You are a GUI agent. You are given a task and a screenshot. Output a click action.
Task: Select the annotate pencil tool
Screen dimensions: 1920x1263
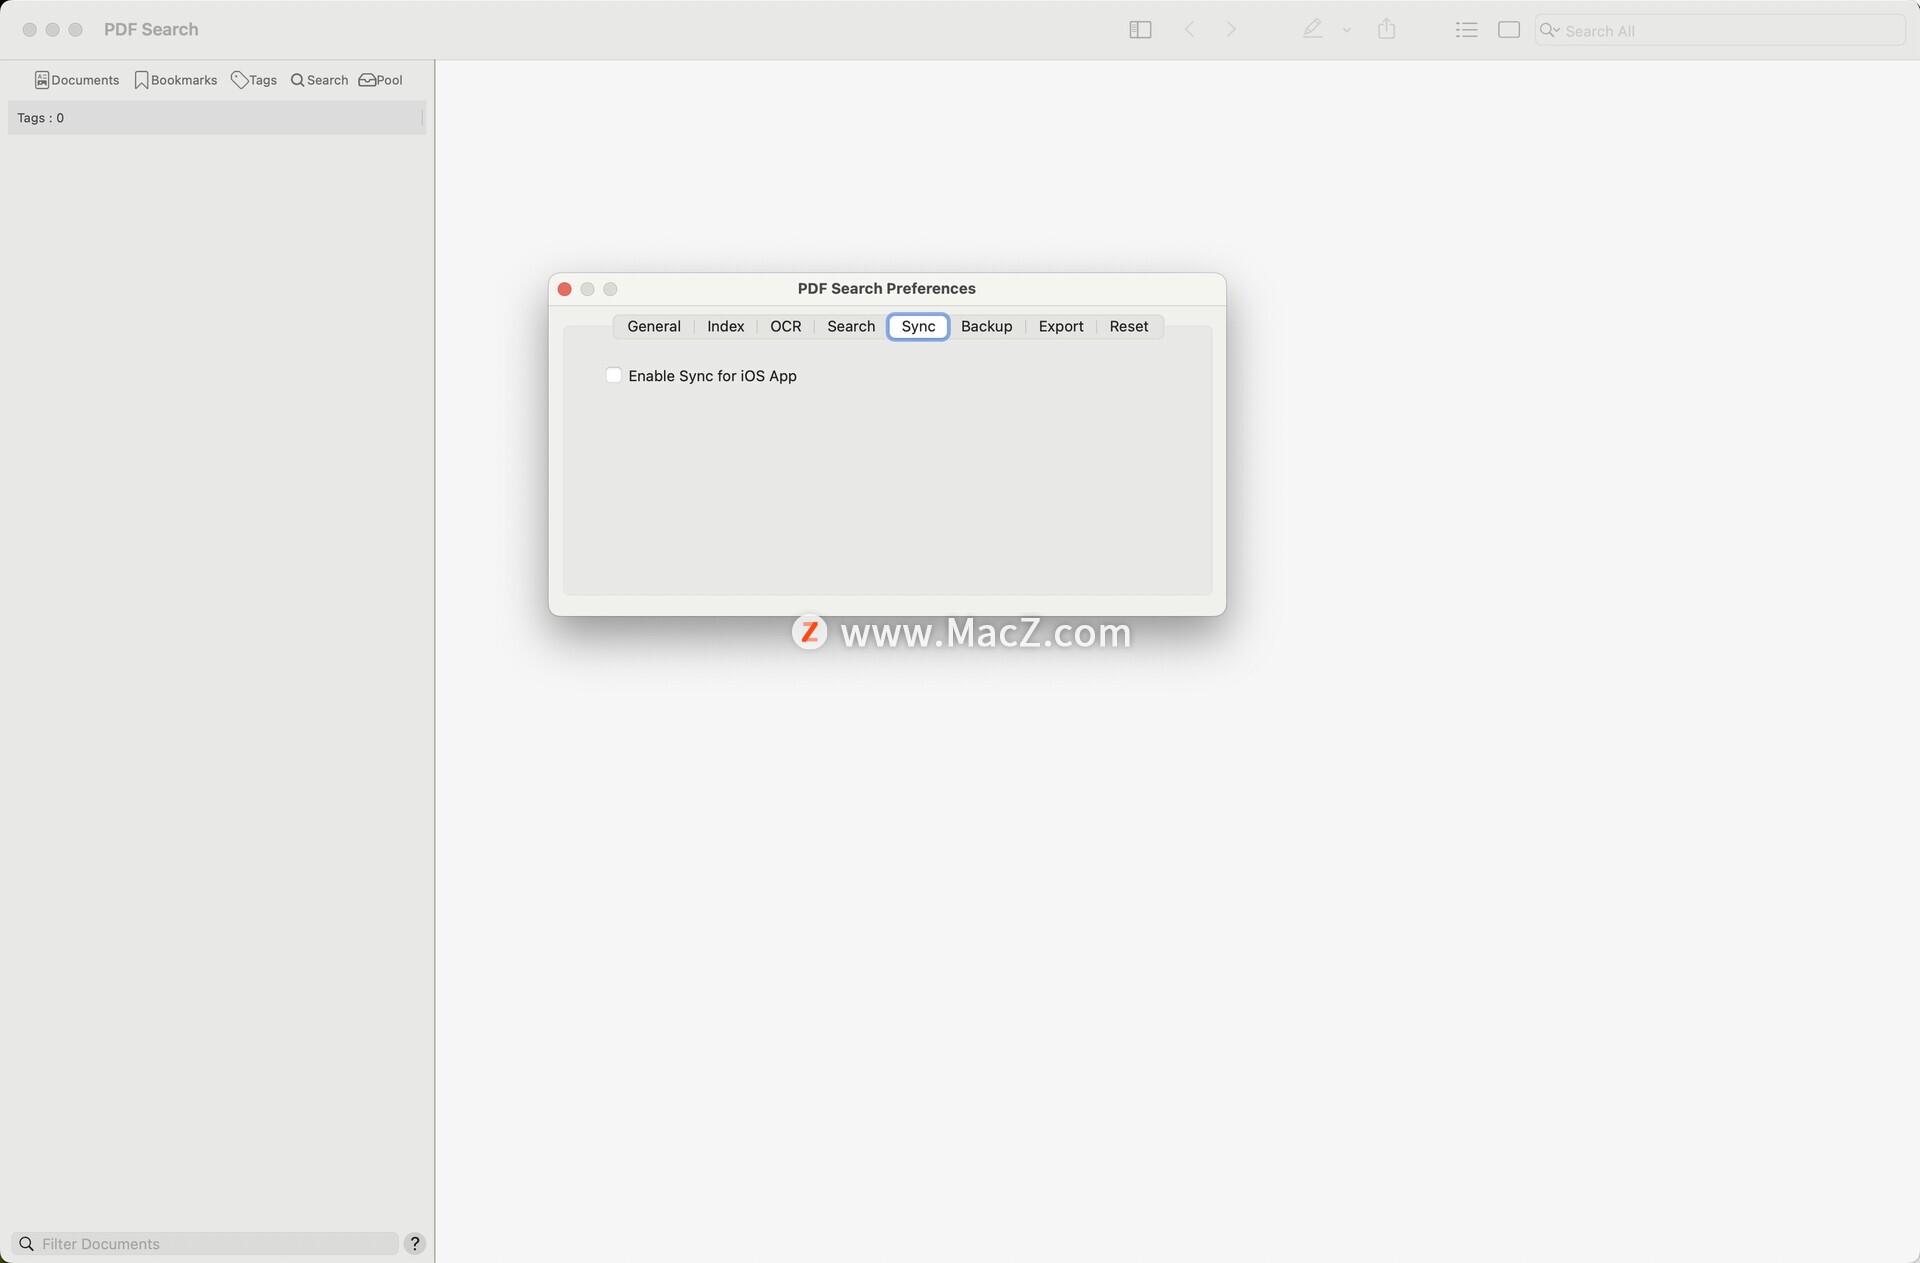pos(1312,30)
